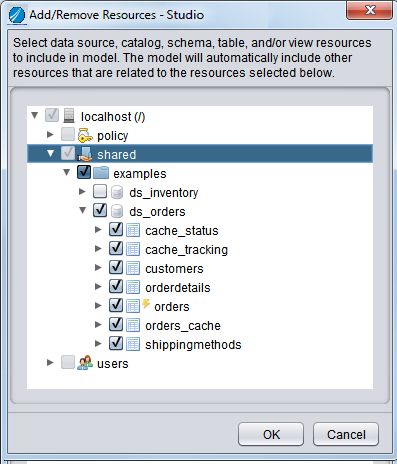This screenshot has height=464, width=397.
Task: Expand the customers table node
Action: tap(98, 268)
